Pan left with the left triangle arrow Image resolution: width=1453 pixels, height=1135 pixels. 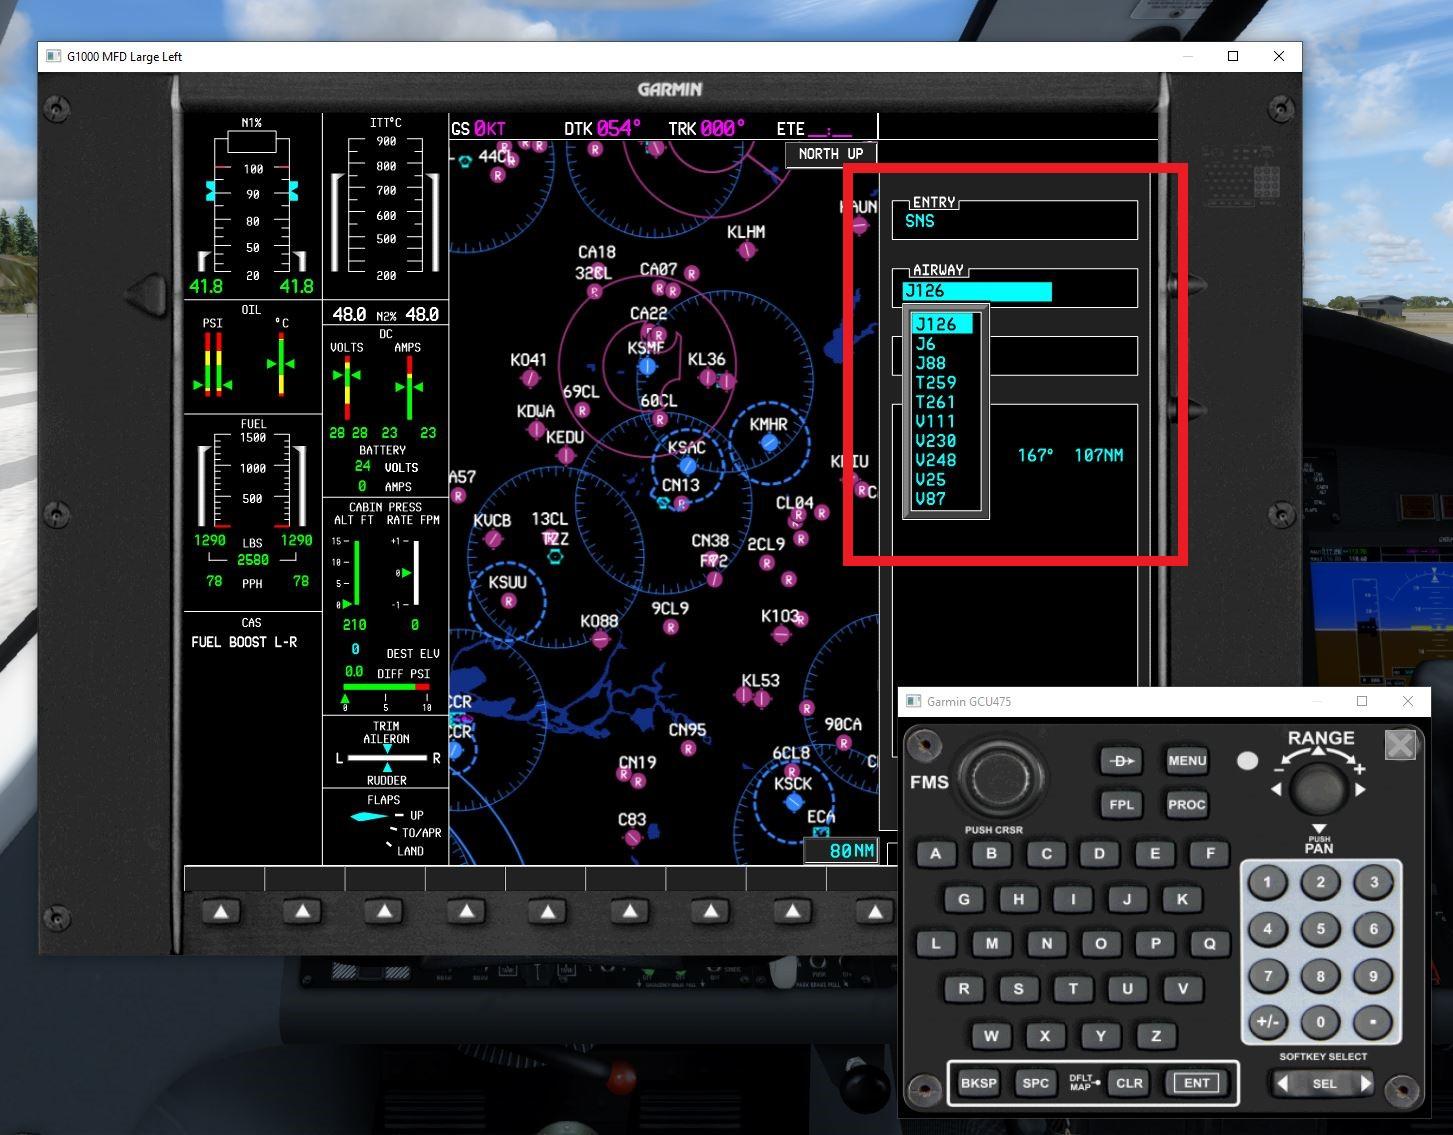[x=1276, y=789]
